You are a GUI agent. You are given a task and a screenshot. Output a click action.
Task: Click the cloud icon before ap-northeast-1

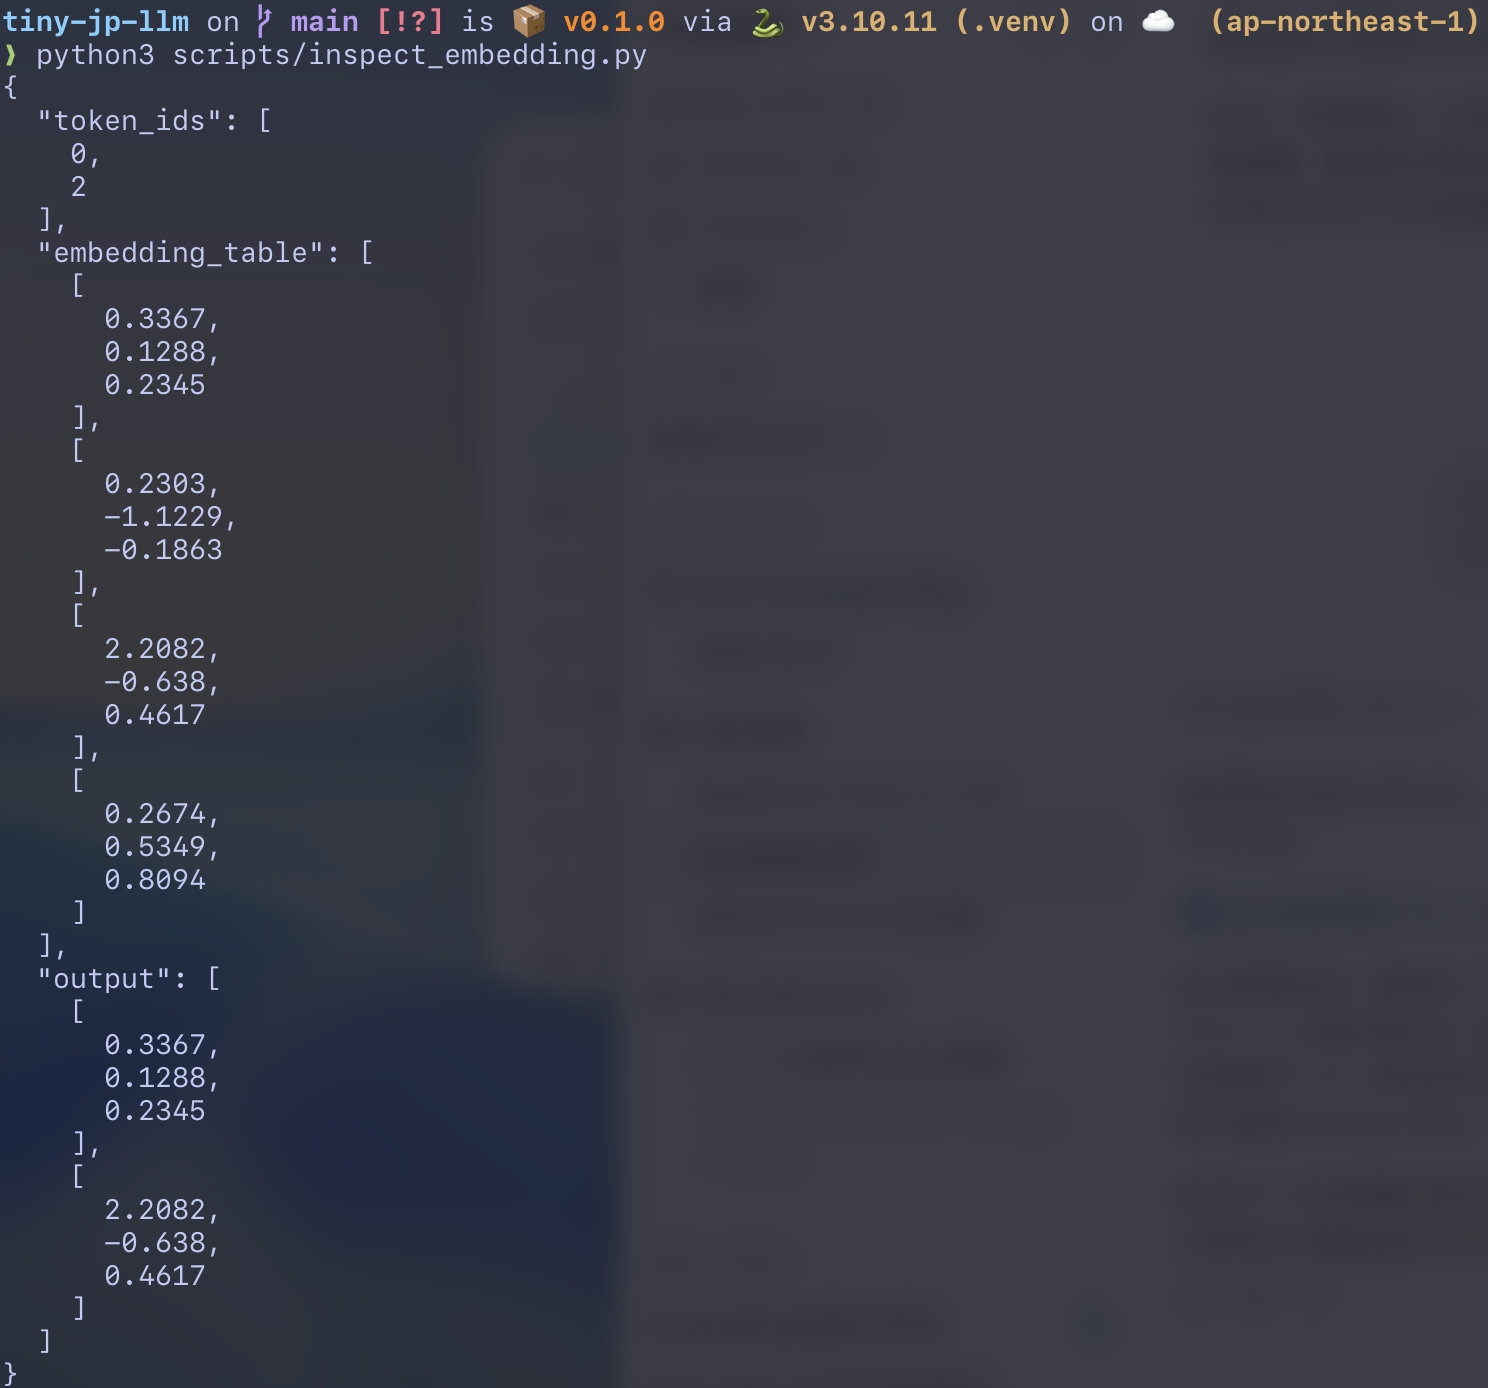[1158, 21]
